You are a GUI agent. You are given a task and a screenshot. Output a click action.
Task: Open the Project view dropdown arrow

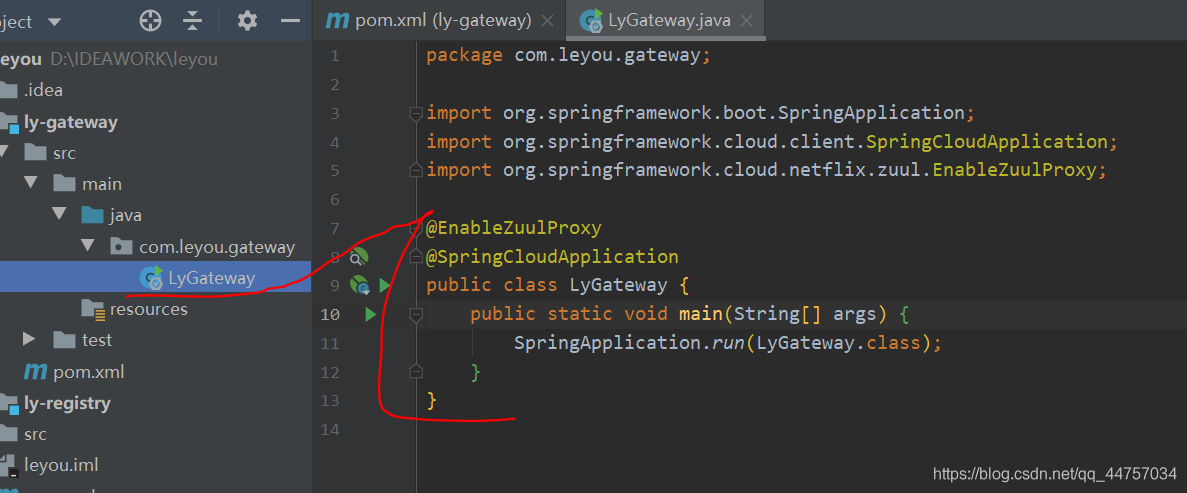coord(54,21)
